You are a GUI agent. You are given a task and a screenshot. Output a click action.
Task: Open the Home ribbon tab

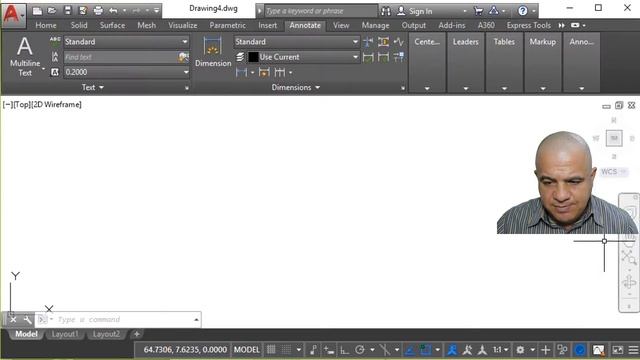point(46,25)
